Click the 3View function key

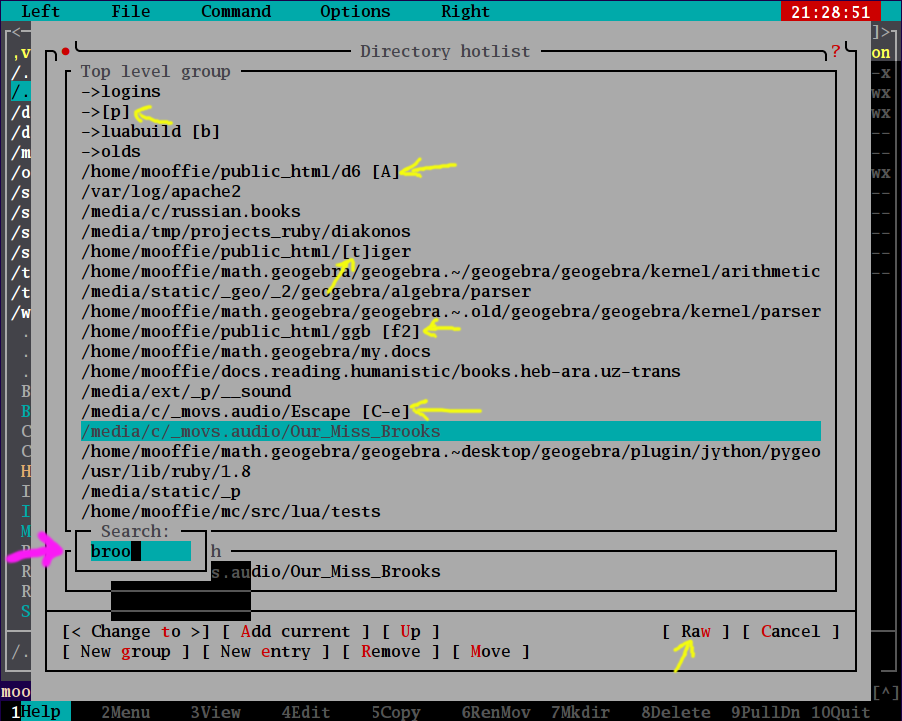click(216, 712)
